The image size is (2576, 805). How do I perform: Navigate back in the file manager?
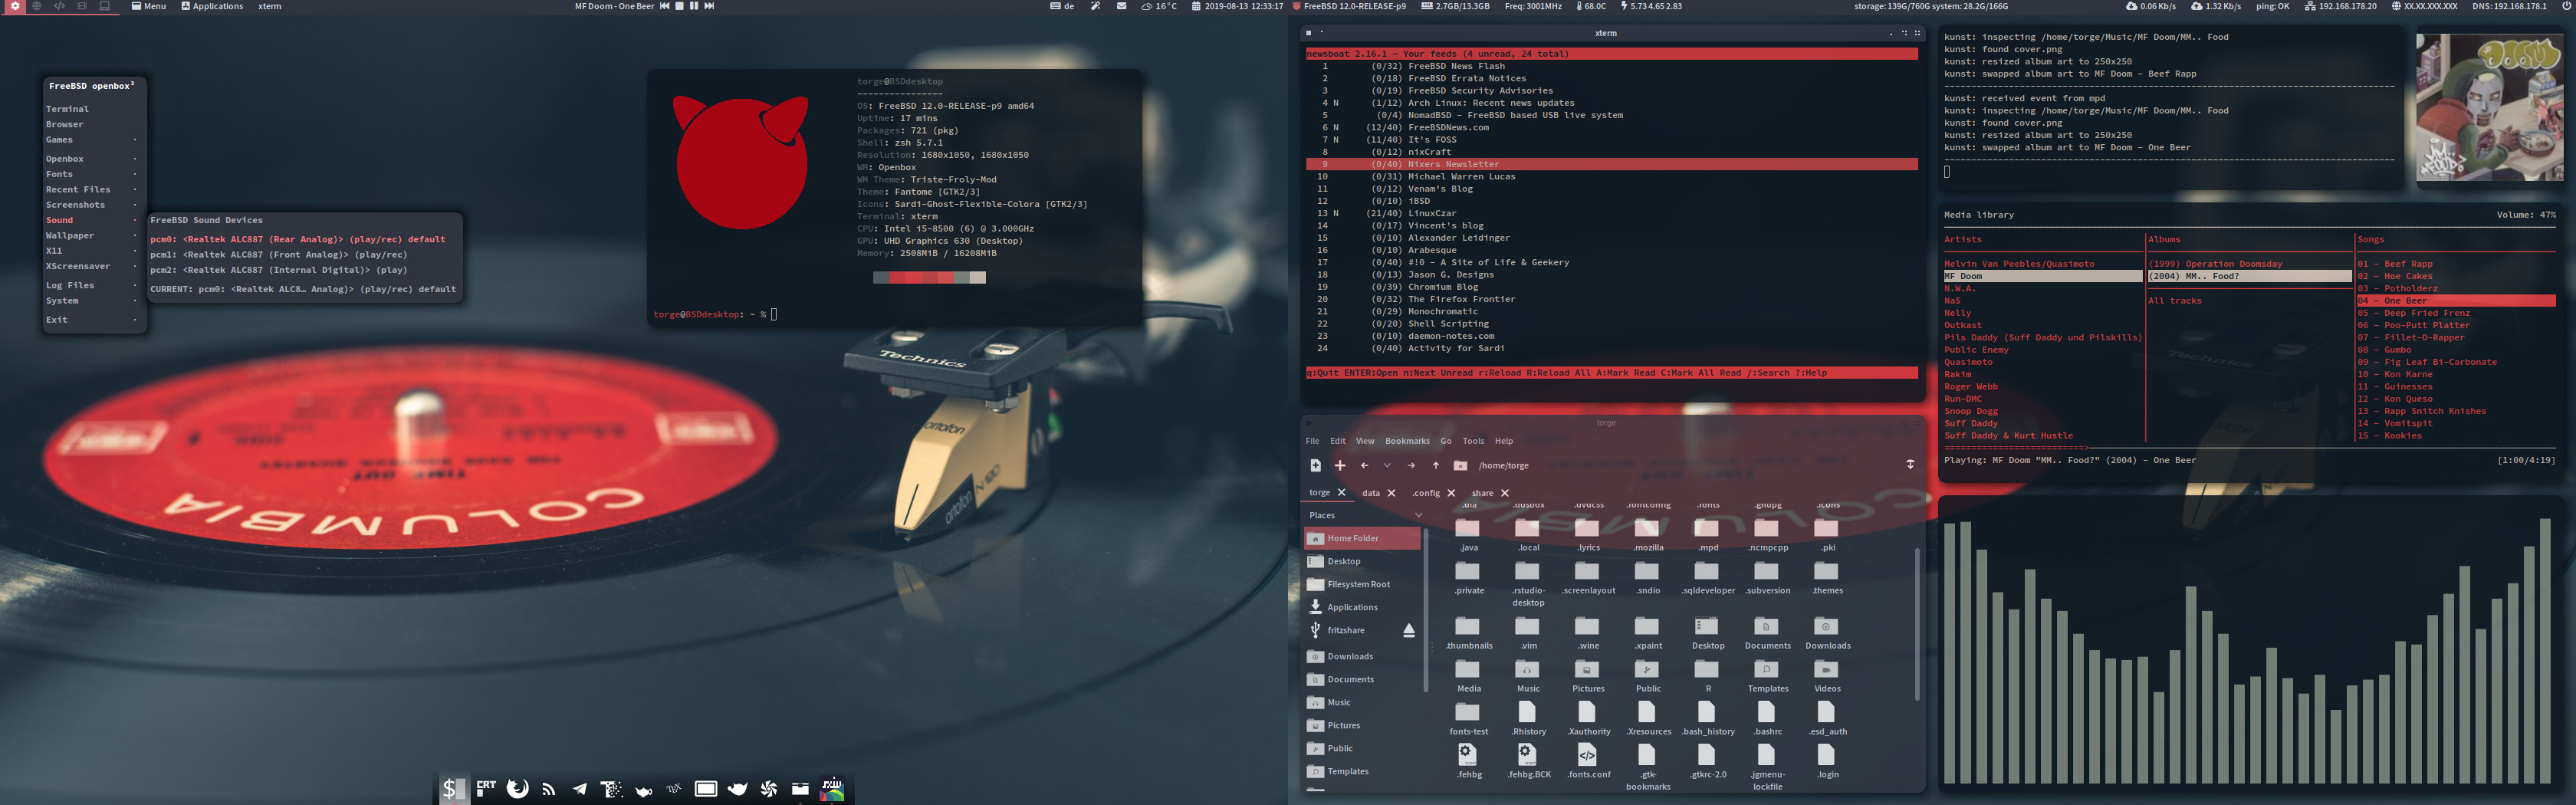[x=1364, y=465]
